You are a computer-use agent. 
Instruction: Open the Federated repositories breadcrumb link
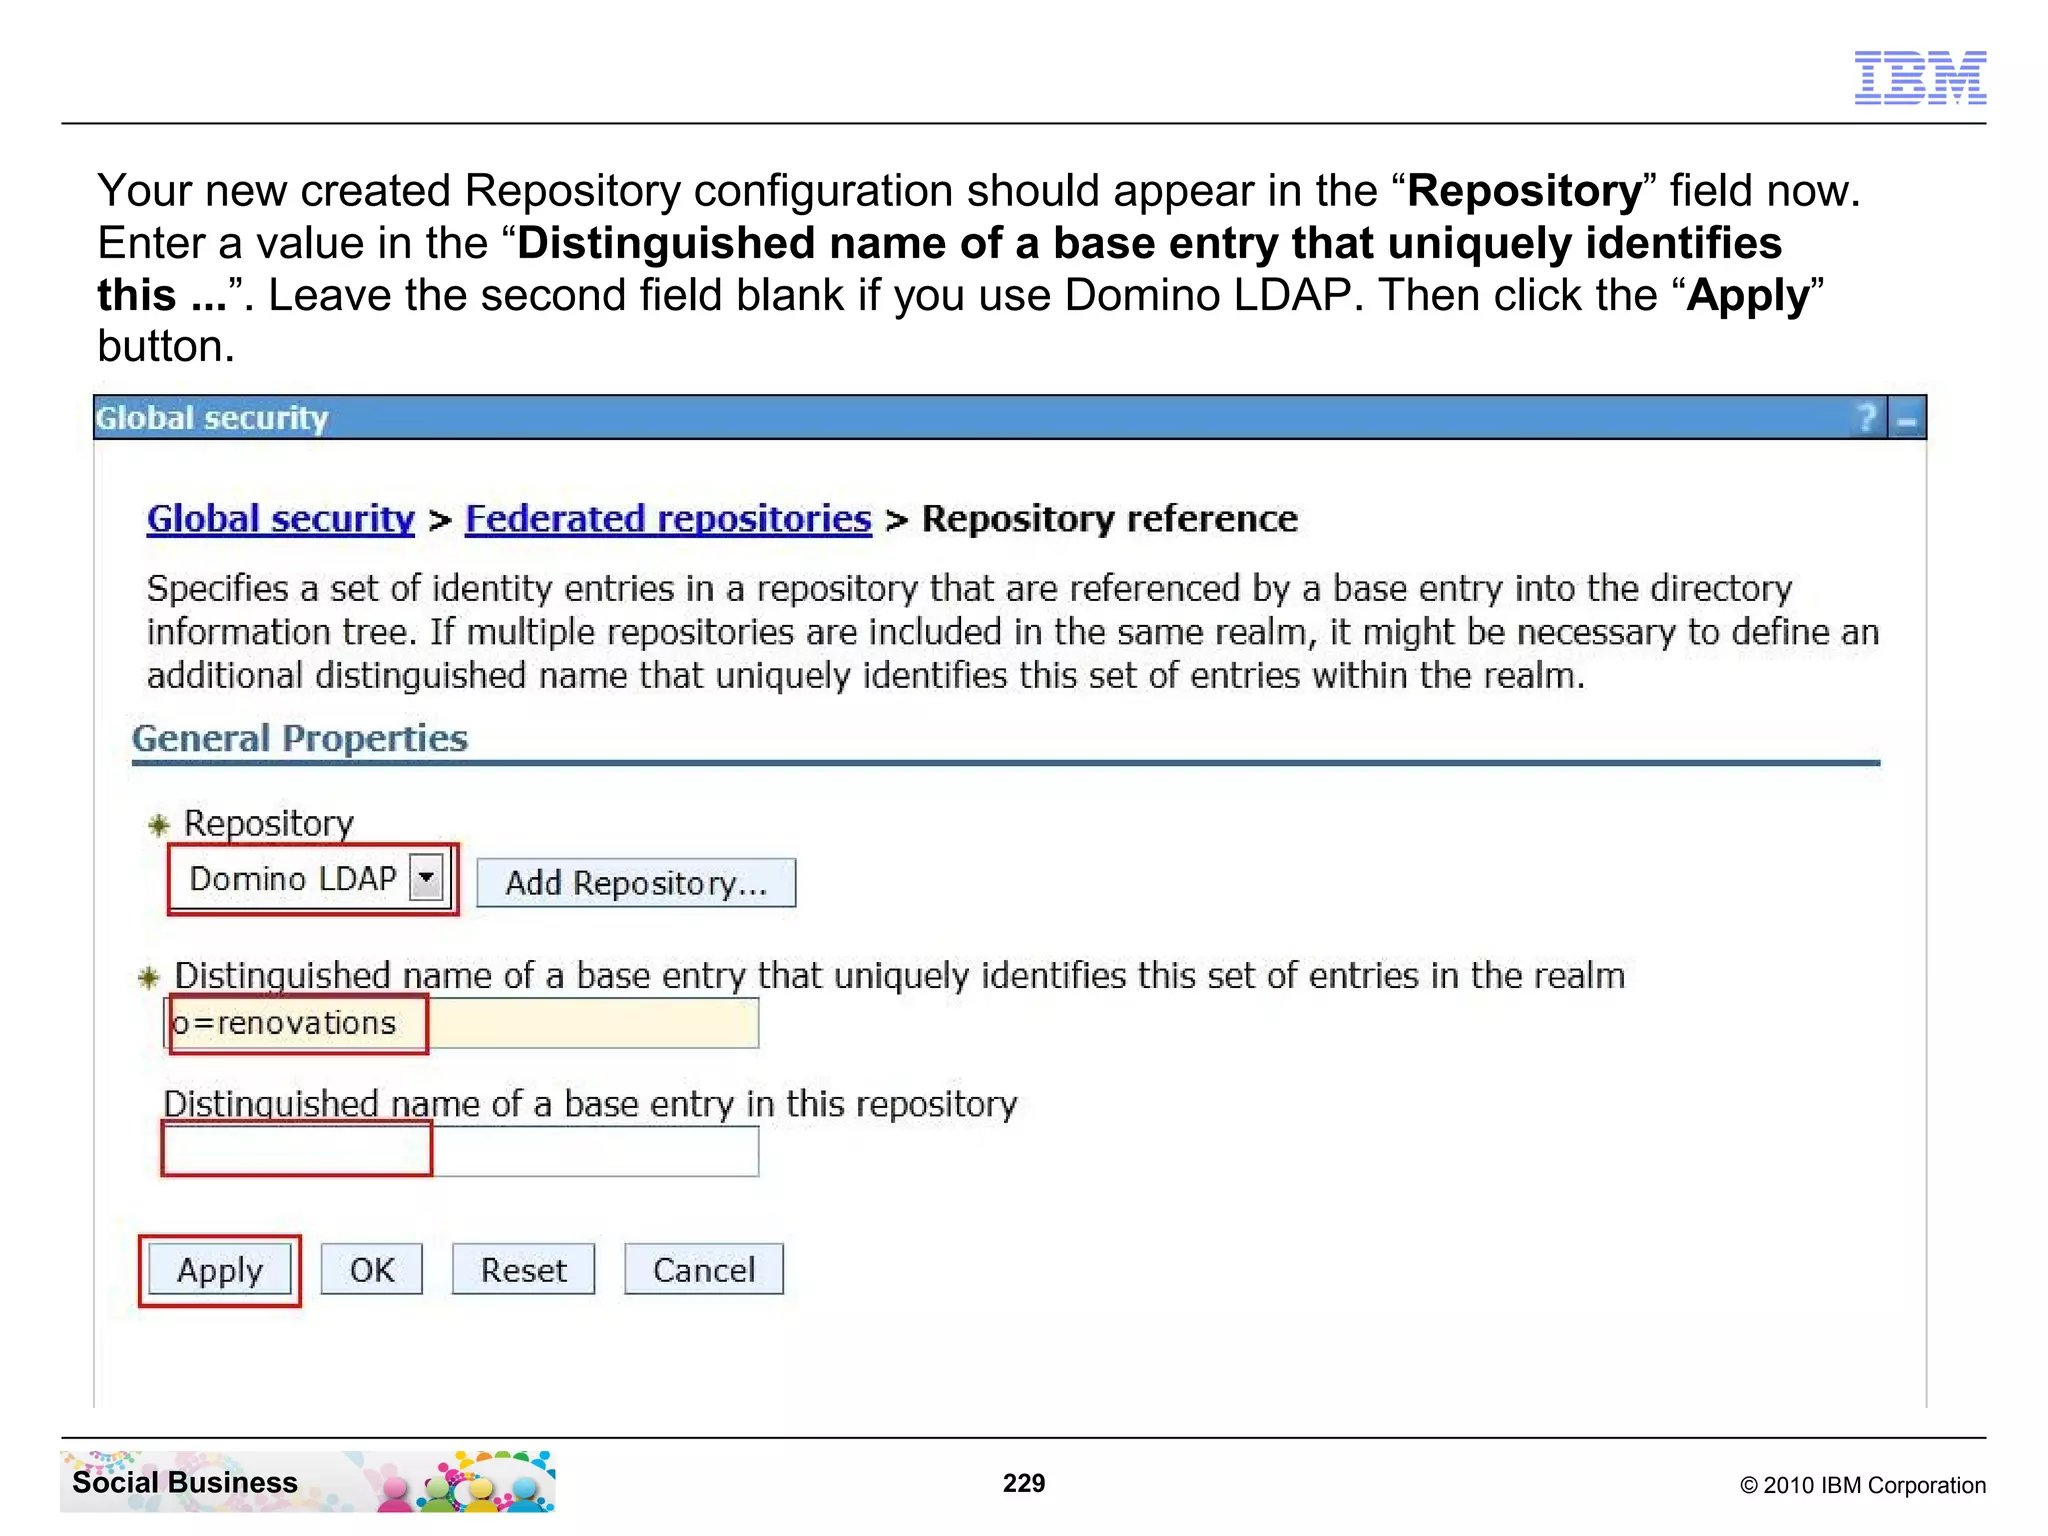pyautogui.click(x=668, y=519)
